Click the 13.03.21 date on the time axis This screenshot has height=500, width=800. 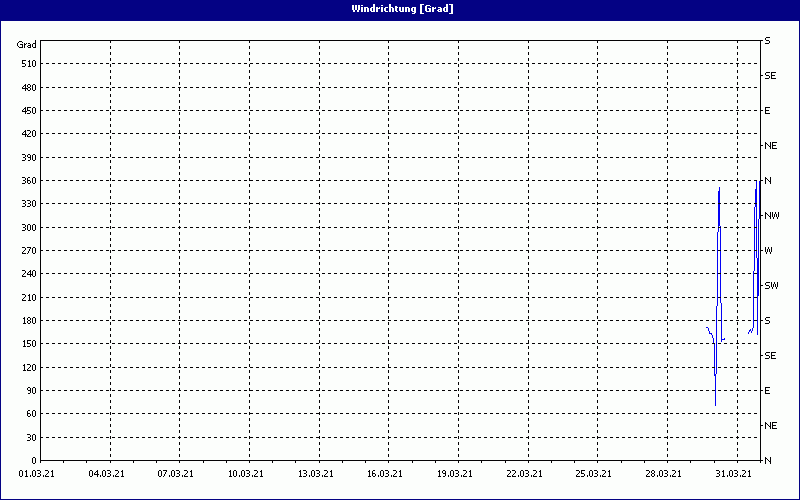pyautogui.click(x=314, y=474)
